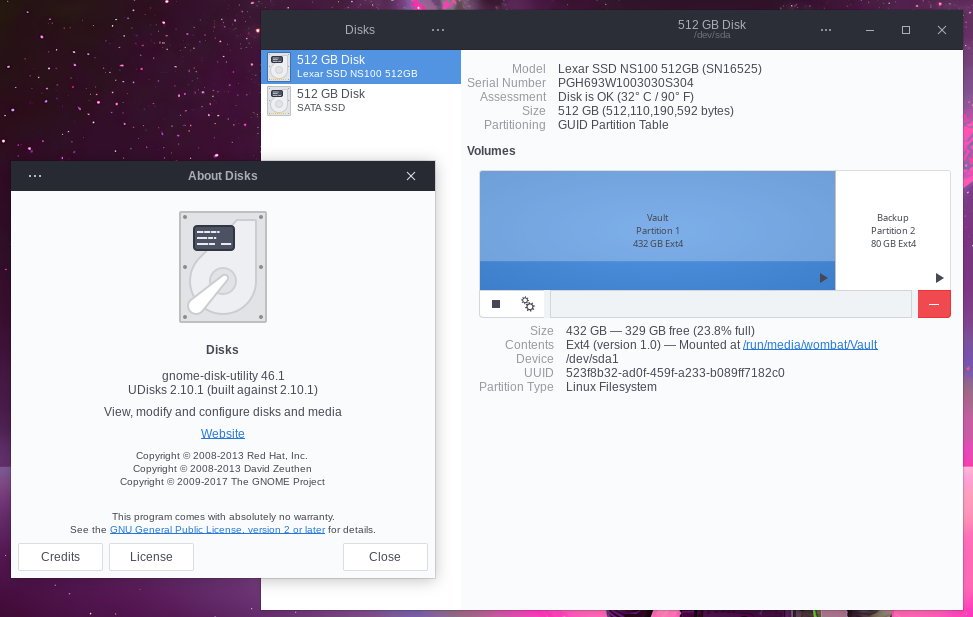The width and height of the screenshot is (973, 617).
Task: Click gnome-disk-utility 46.1 version text
Action: pos(223,376)
